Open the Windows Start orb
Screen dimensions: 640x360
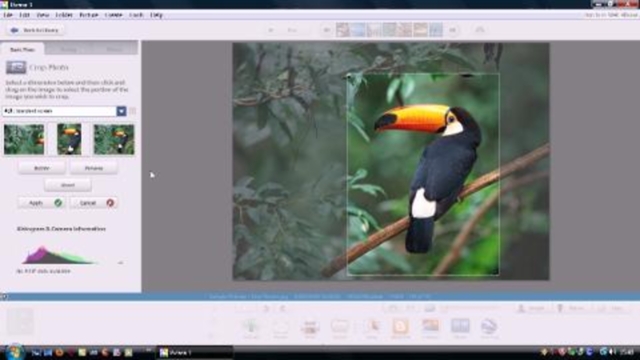[14, 352]
